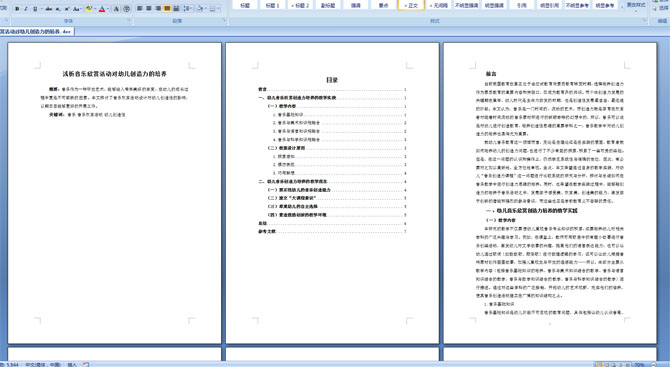
Task: Select the 正文 style in the gallery
Action: tap(411, 6)
